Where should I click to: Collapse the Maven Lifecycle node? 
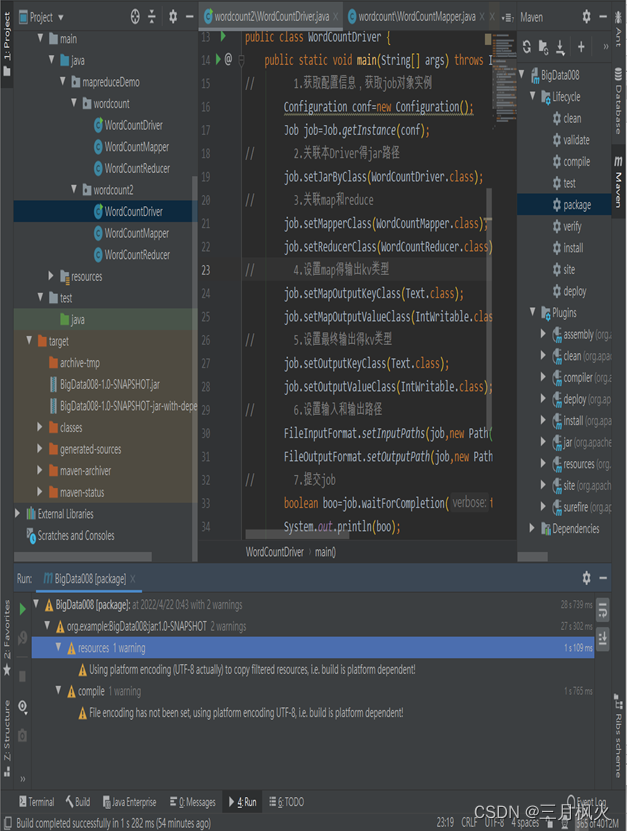533,96
